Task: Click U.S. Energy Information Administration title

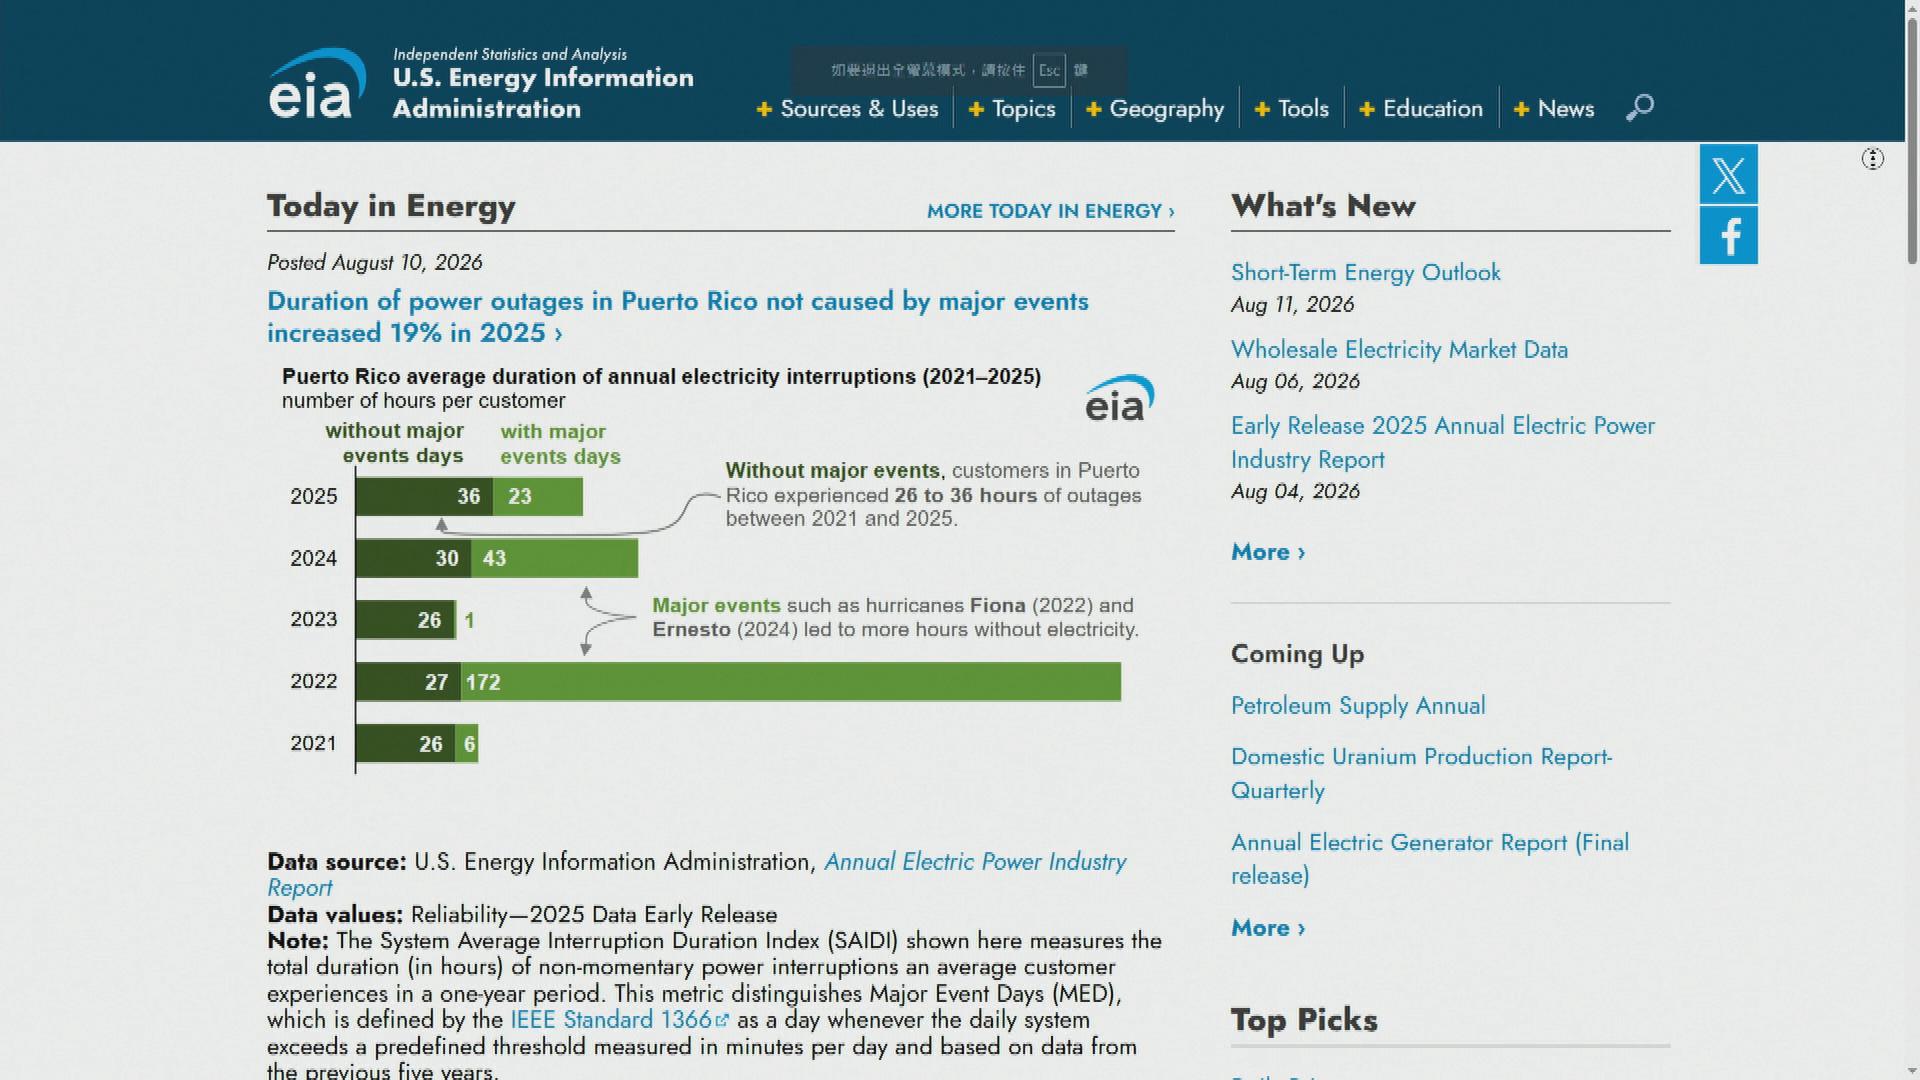Action: [x=542, y=93]
